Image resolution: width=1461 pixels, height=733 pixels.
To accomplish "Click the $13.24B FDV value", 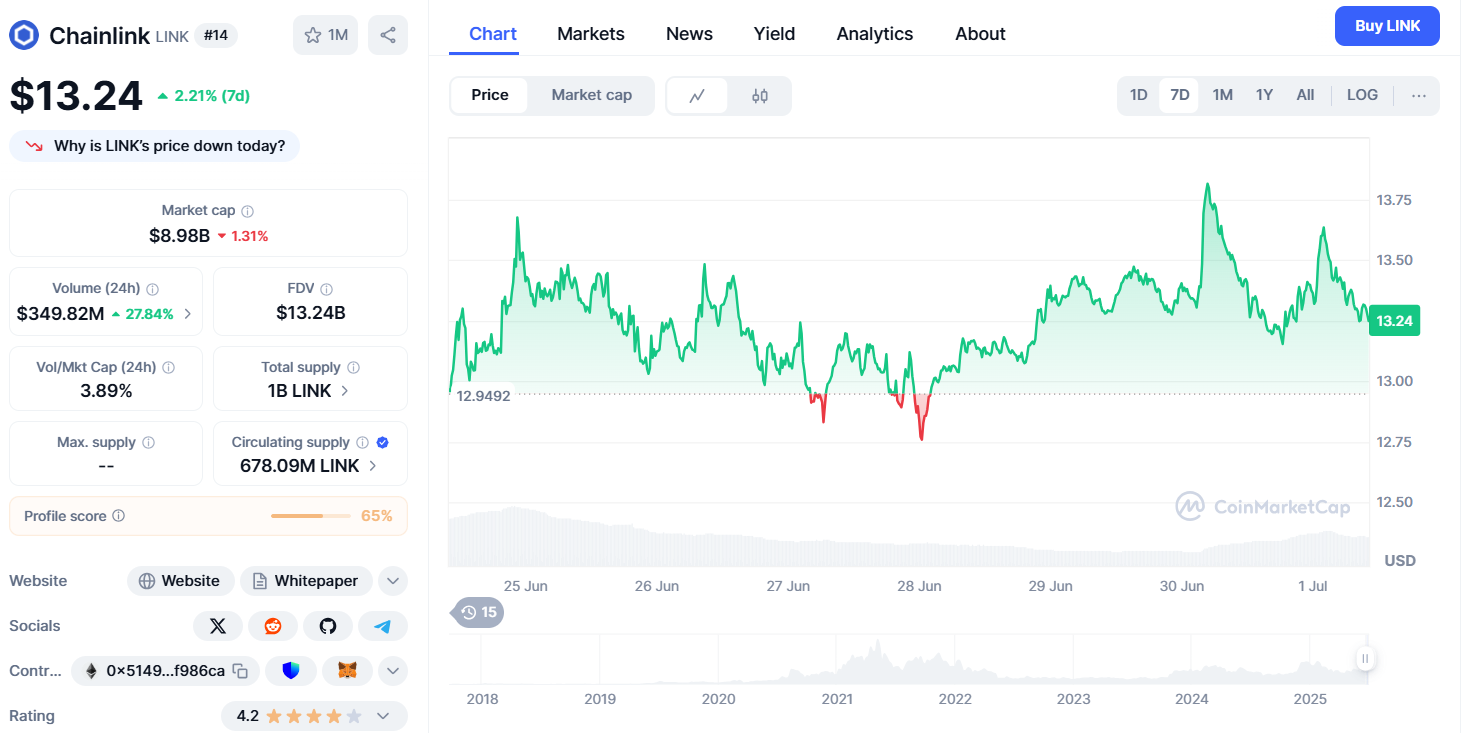I will (311, 313).
